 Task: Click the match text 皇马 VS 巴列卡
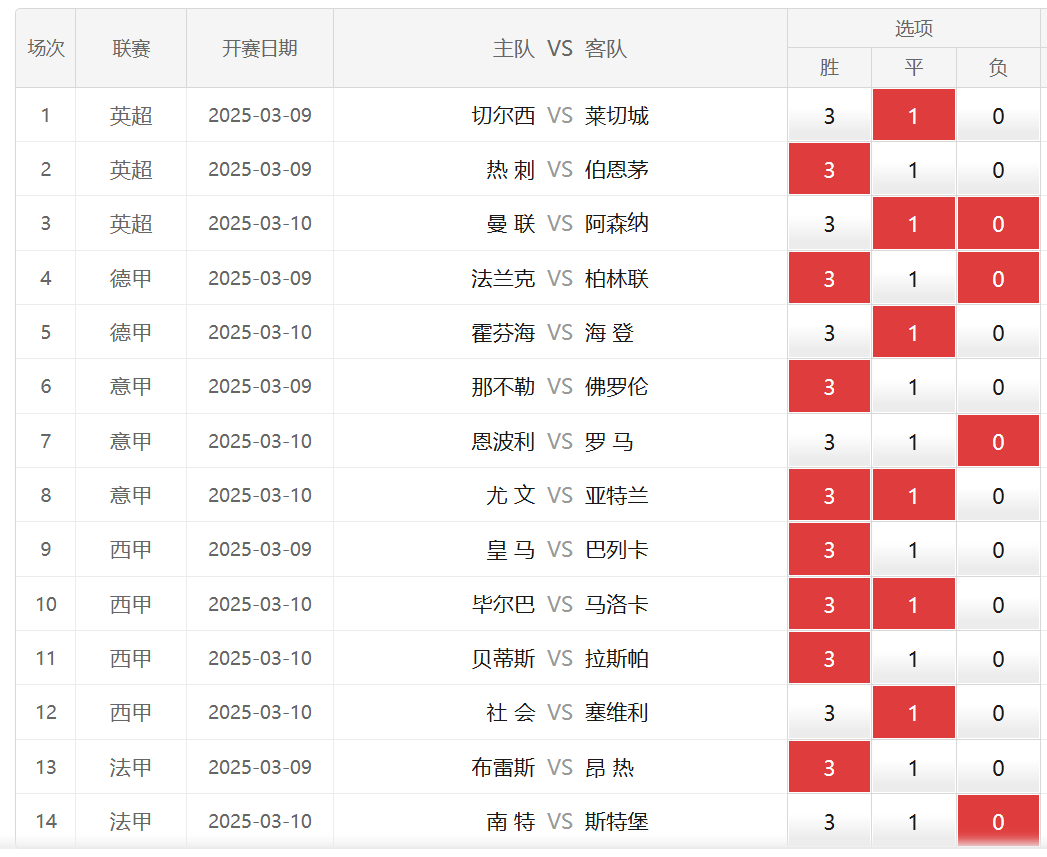568,549
